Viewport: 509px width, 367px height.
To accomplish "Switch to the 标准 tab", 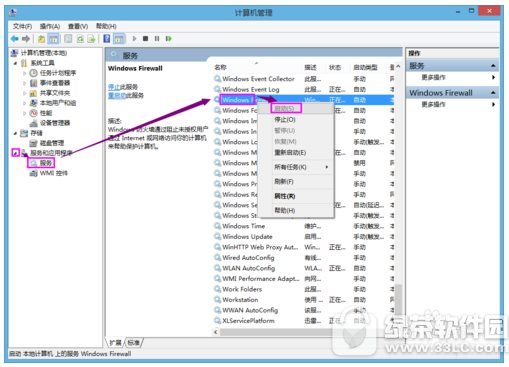I will click(x=134, y=343).
